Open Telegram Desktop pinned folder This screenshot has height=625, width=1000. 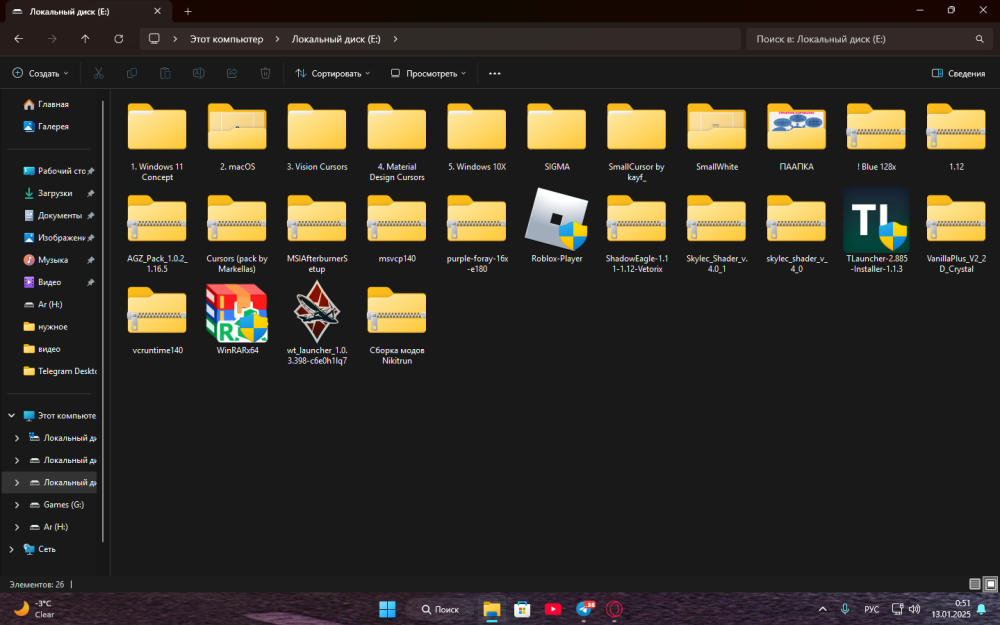59,371
